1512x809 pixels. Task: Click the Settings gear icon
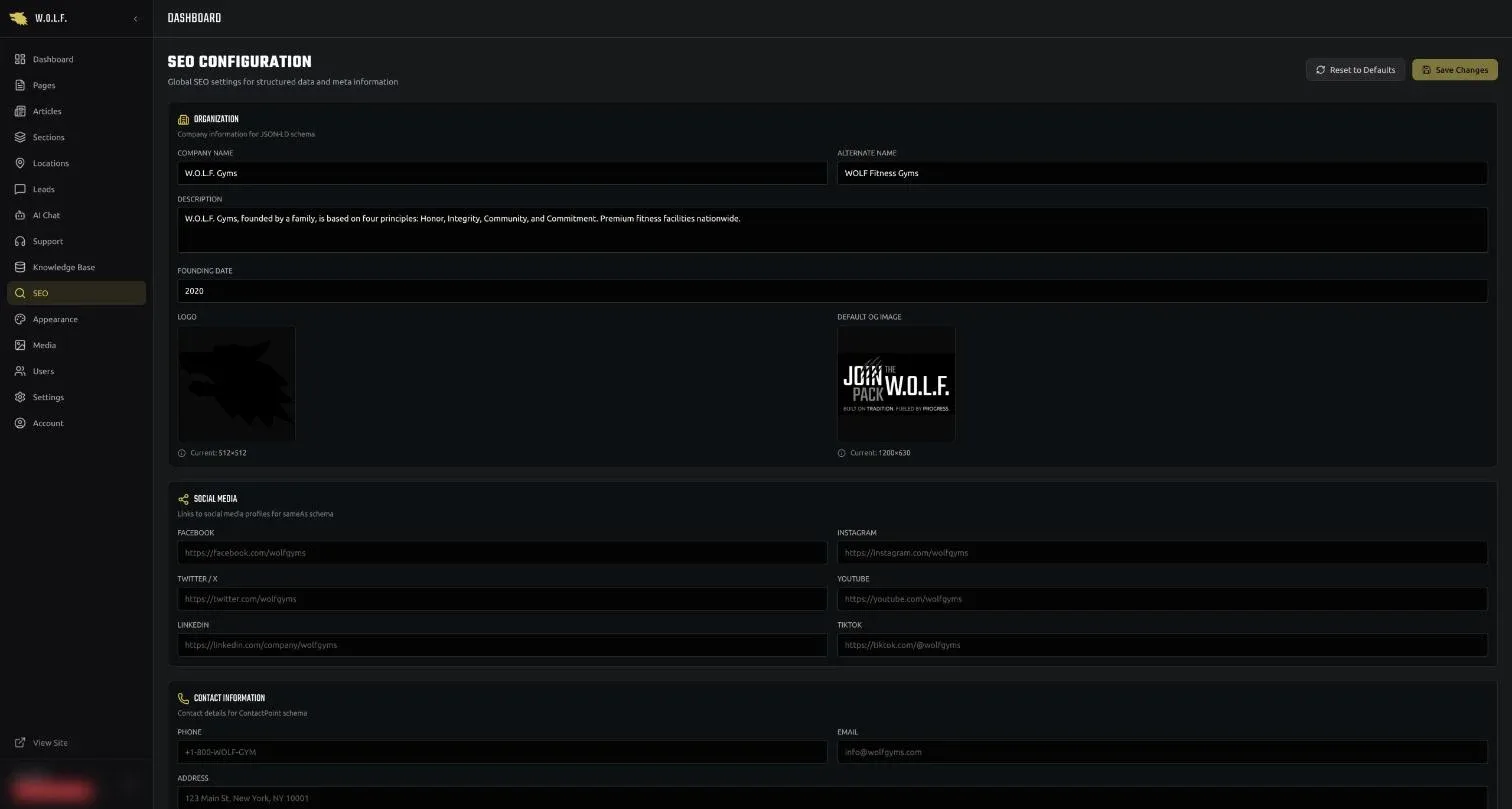click(x=20, y=397)
